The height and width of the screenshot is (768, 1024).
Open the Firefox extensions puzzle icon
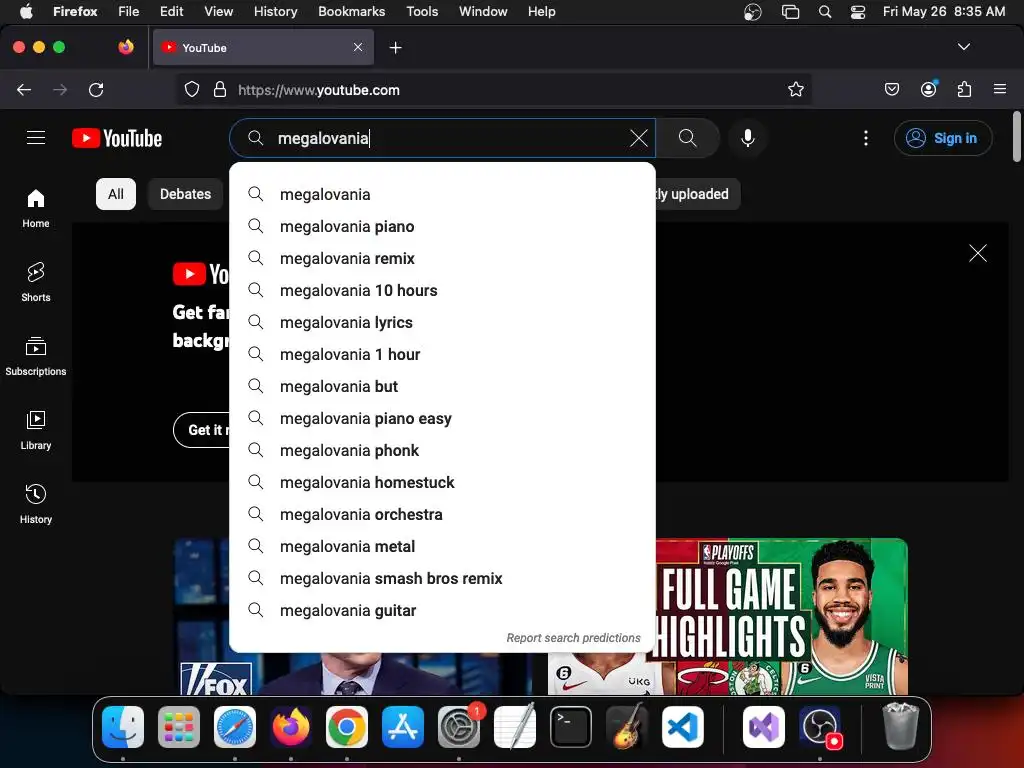[964, 89]
